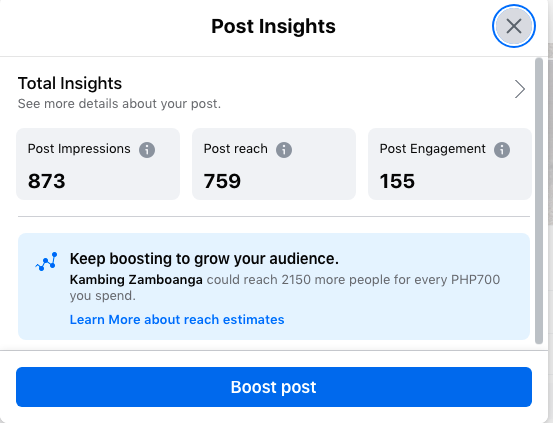This screenshot has height=423, width=553.
Task: Select the Post Engagement card
Action: [x=450, y=164]
